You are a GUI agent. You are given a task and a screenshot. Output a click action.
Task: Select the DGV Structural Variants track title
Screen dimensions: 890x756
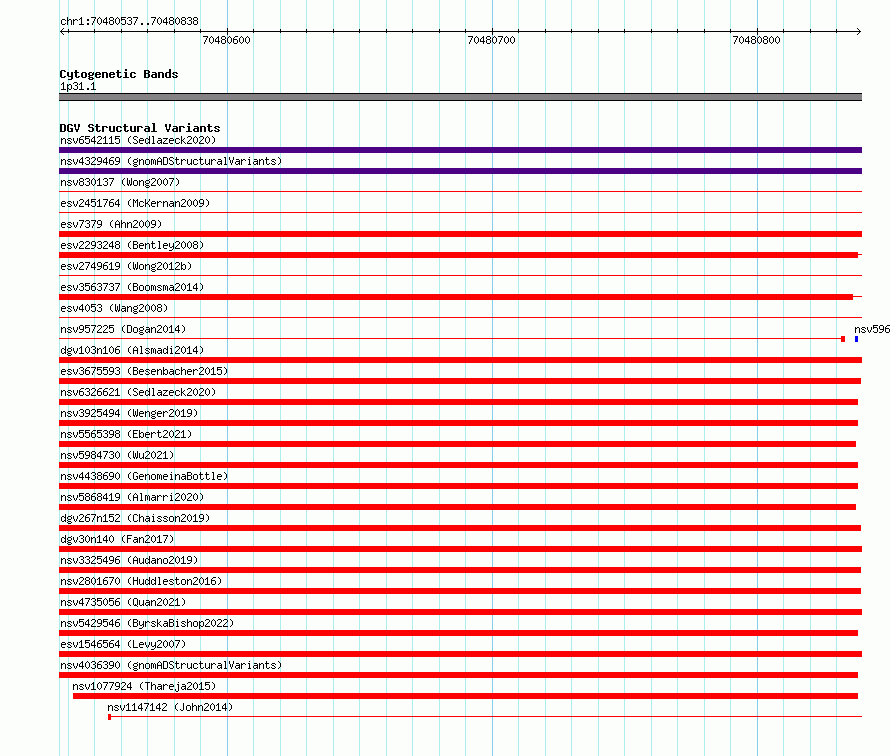[140, 128]
